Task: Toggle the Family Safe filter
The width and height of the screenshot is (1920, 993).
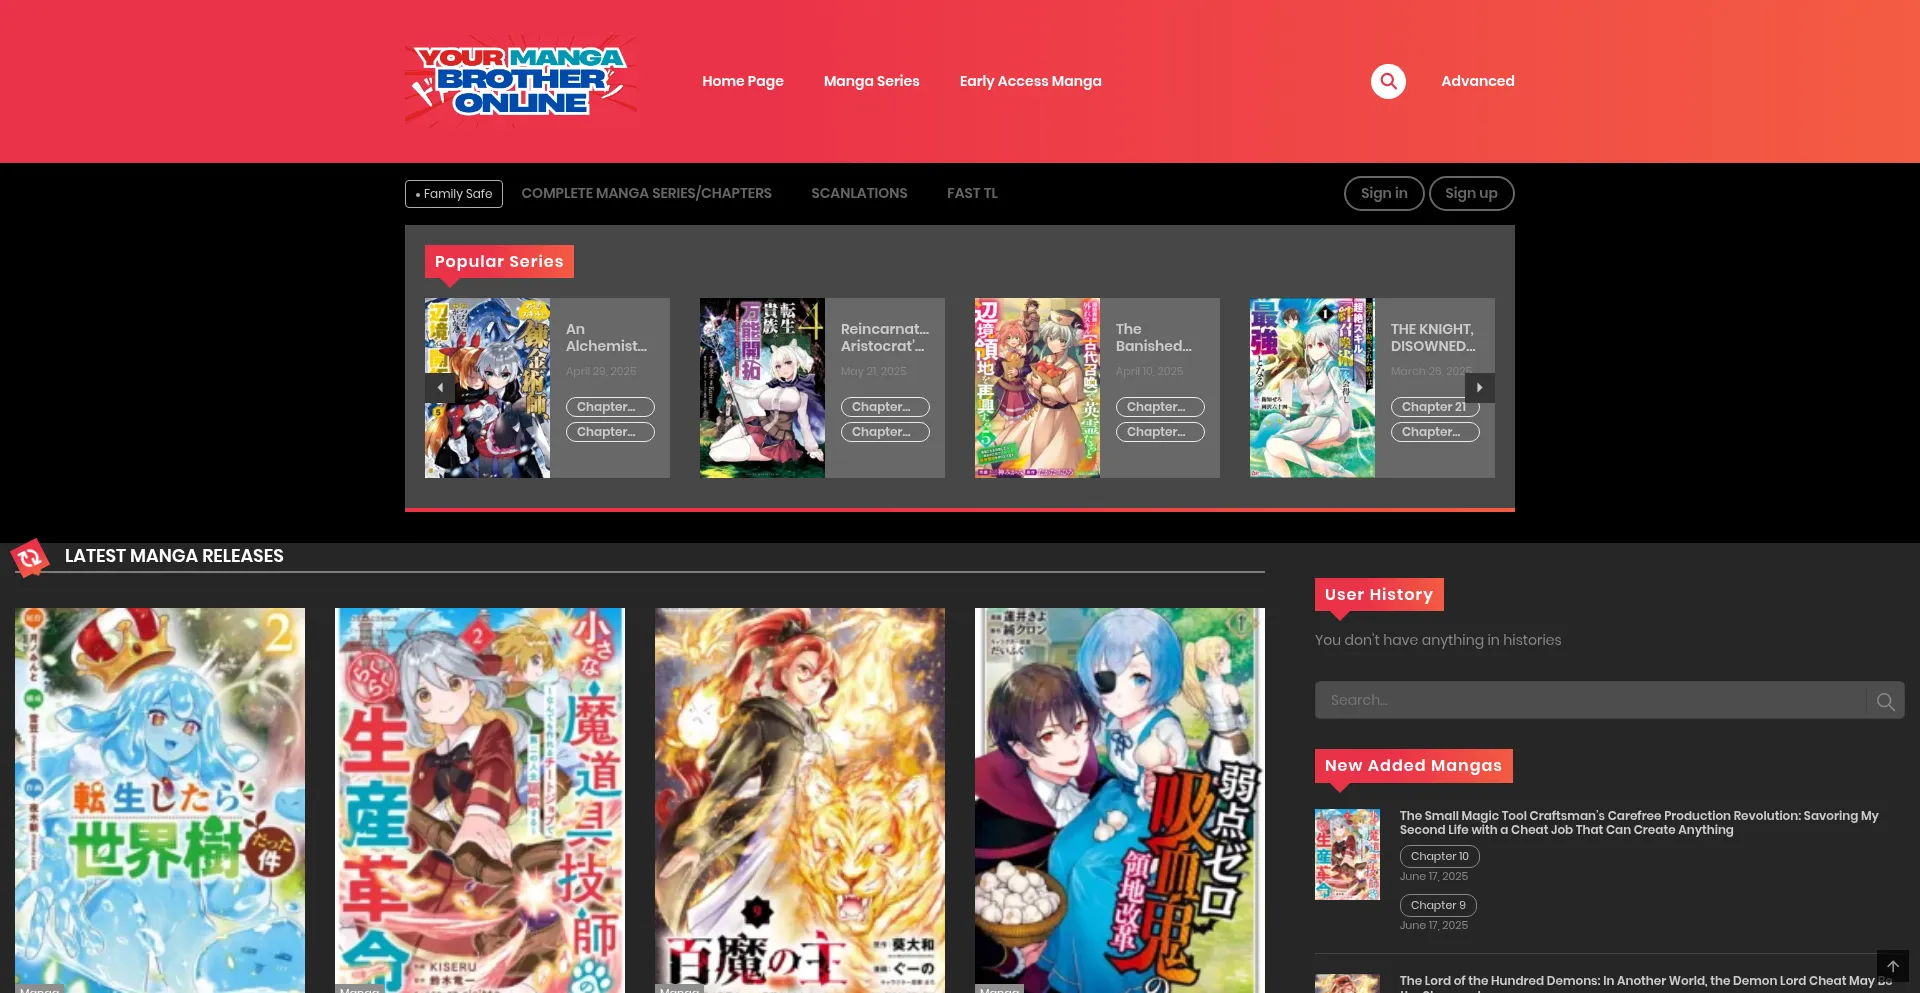Action: tap(454, 194)
